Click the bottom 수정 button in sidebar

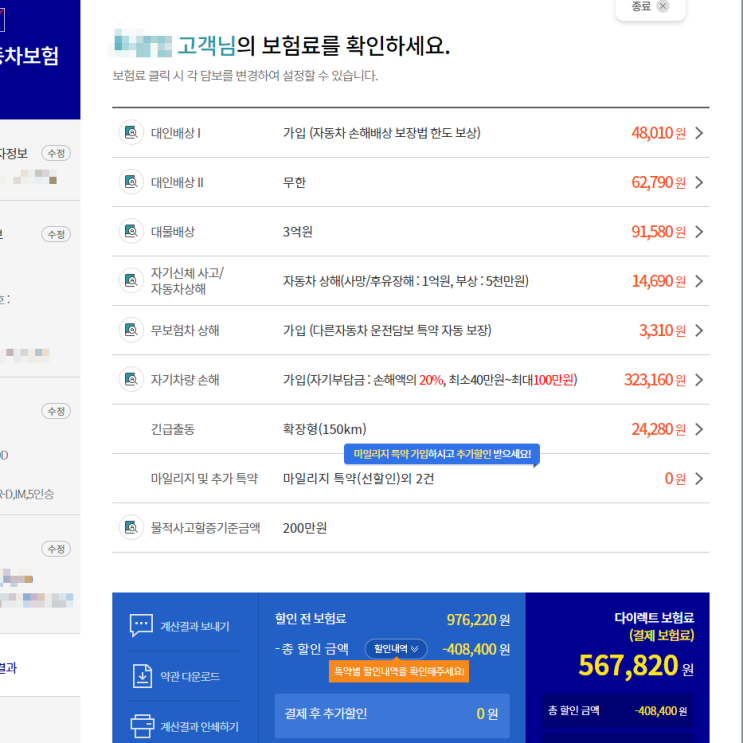coord(56,549)
